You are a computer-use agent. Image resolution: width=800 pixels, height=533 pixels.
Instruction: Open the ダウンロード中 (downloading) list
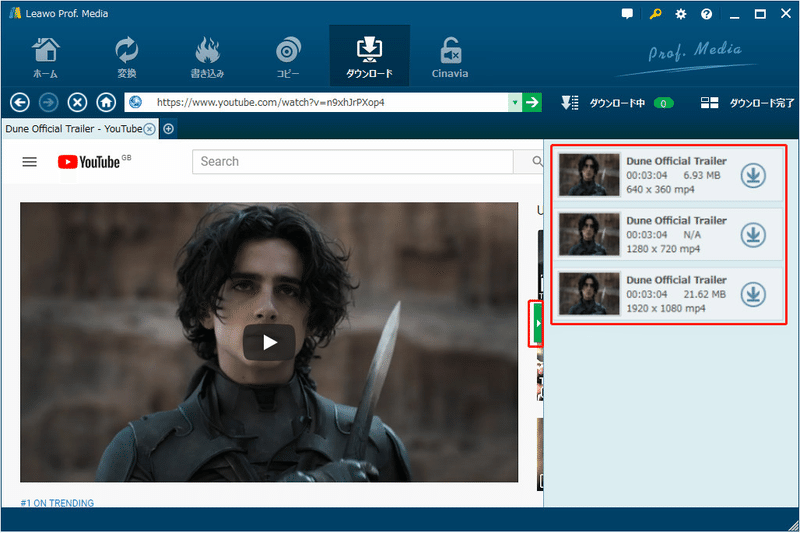pos(616,103)
